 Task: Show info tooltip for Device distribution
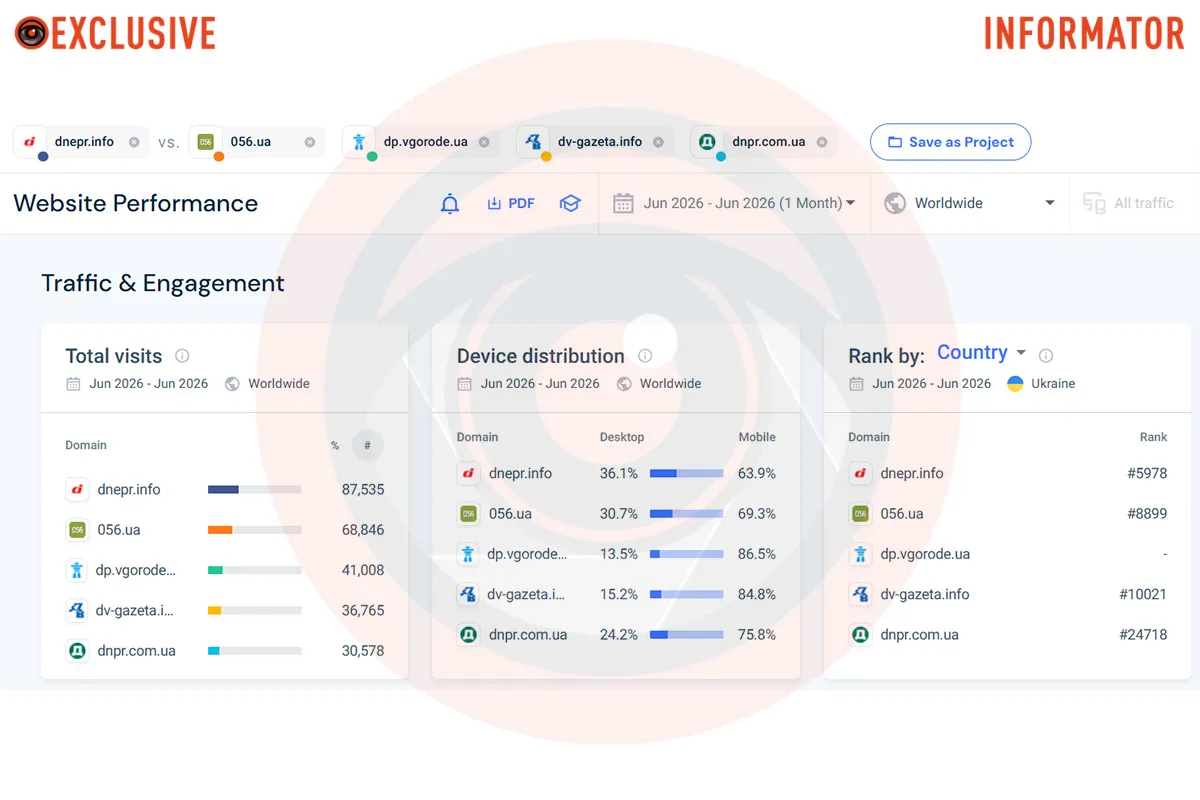[645, 355]
